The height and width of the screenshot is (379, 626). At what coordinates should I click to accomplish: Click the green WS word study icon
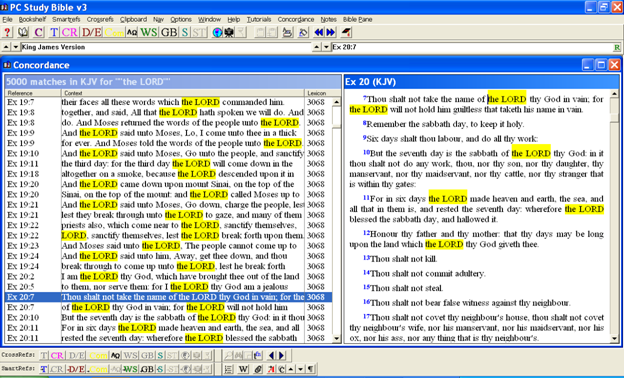coord(149,32)
